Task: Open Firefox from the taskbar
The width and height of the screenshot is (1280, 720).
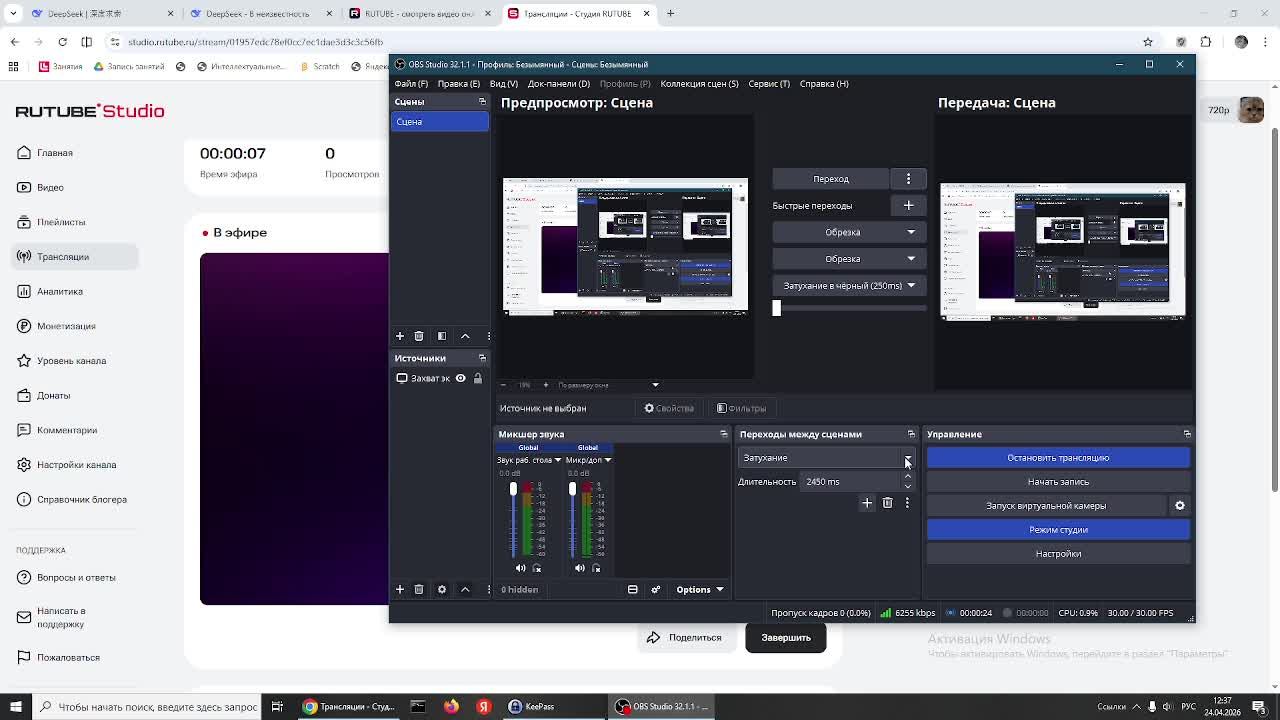Action: coord(451,707)
